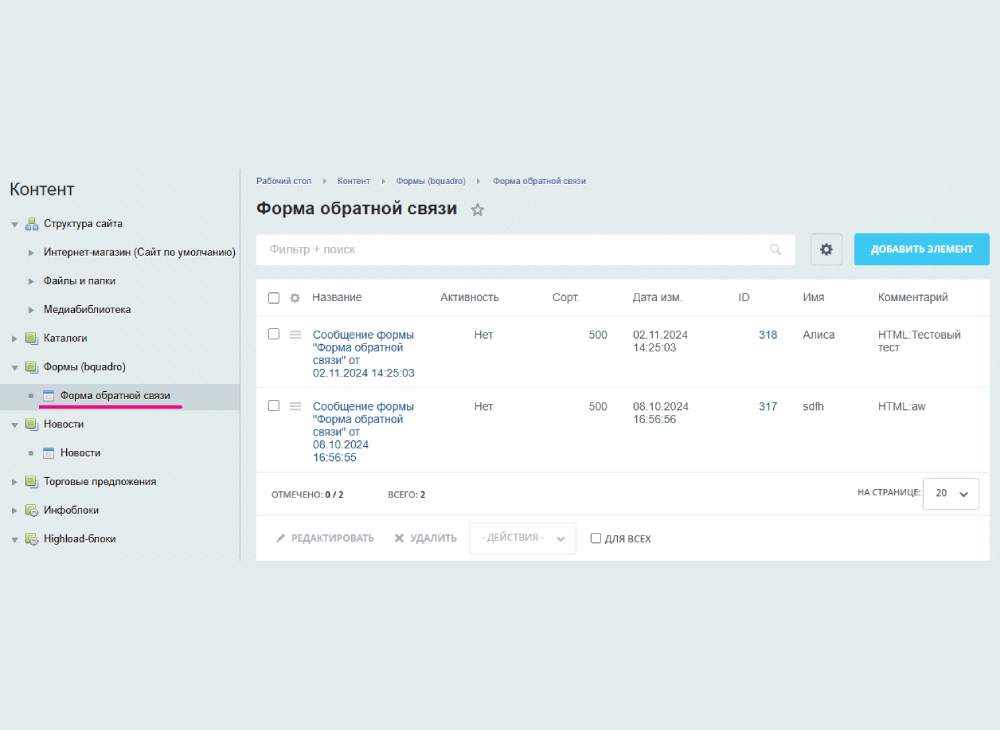
Task: Open message link dated 02.11.2024 14:25:03
Action: [x=364, y=354]
